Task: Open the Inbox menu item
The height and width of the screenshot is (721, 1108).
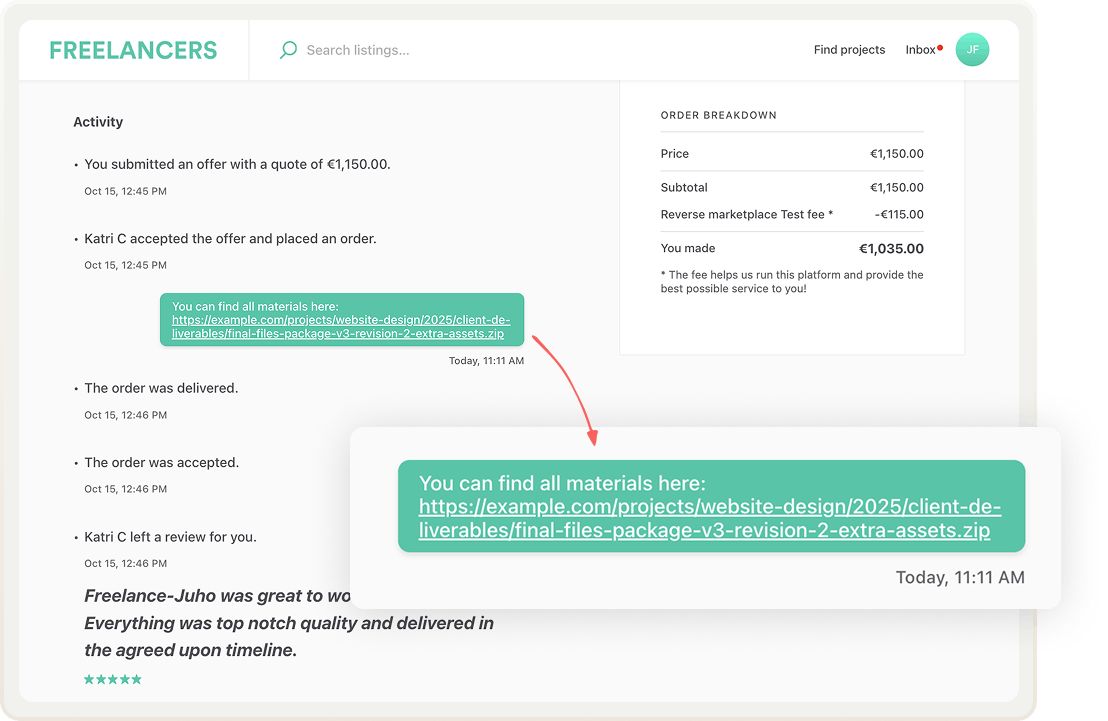Action: [x=919, y=49]
